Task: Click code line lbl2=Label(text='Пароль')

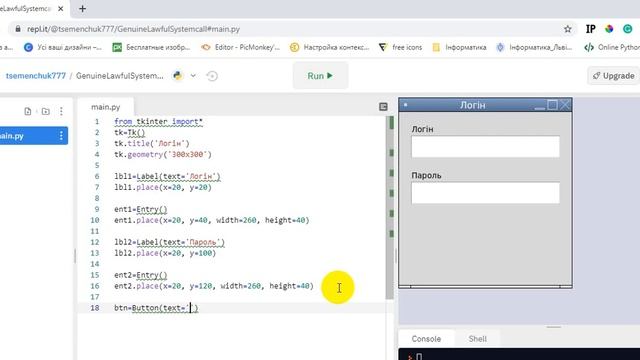Action: tap(169, 242)
